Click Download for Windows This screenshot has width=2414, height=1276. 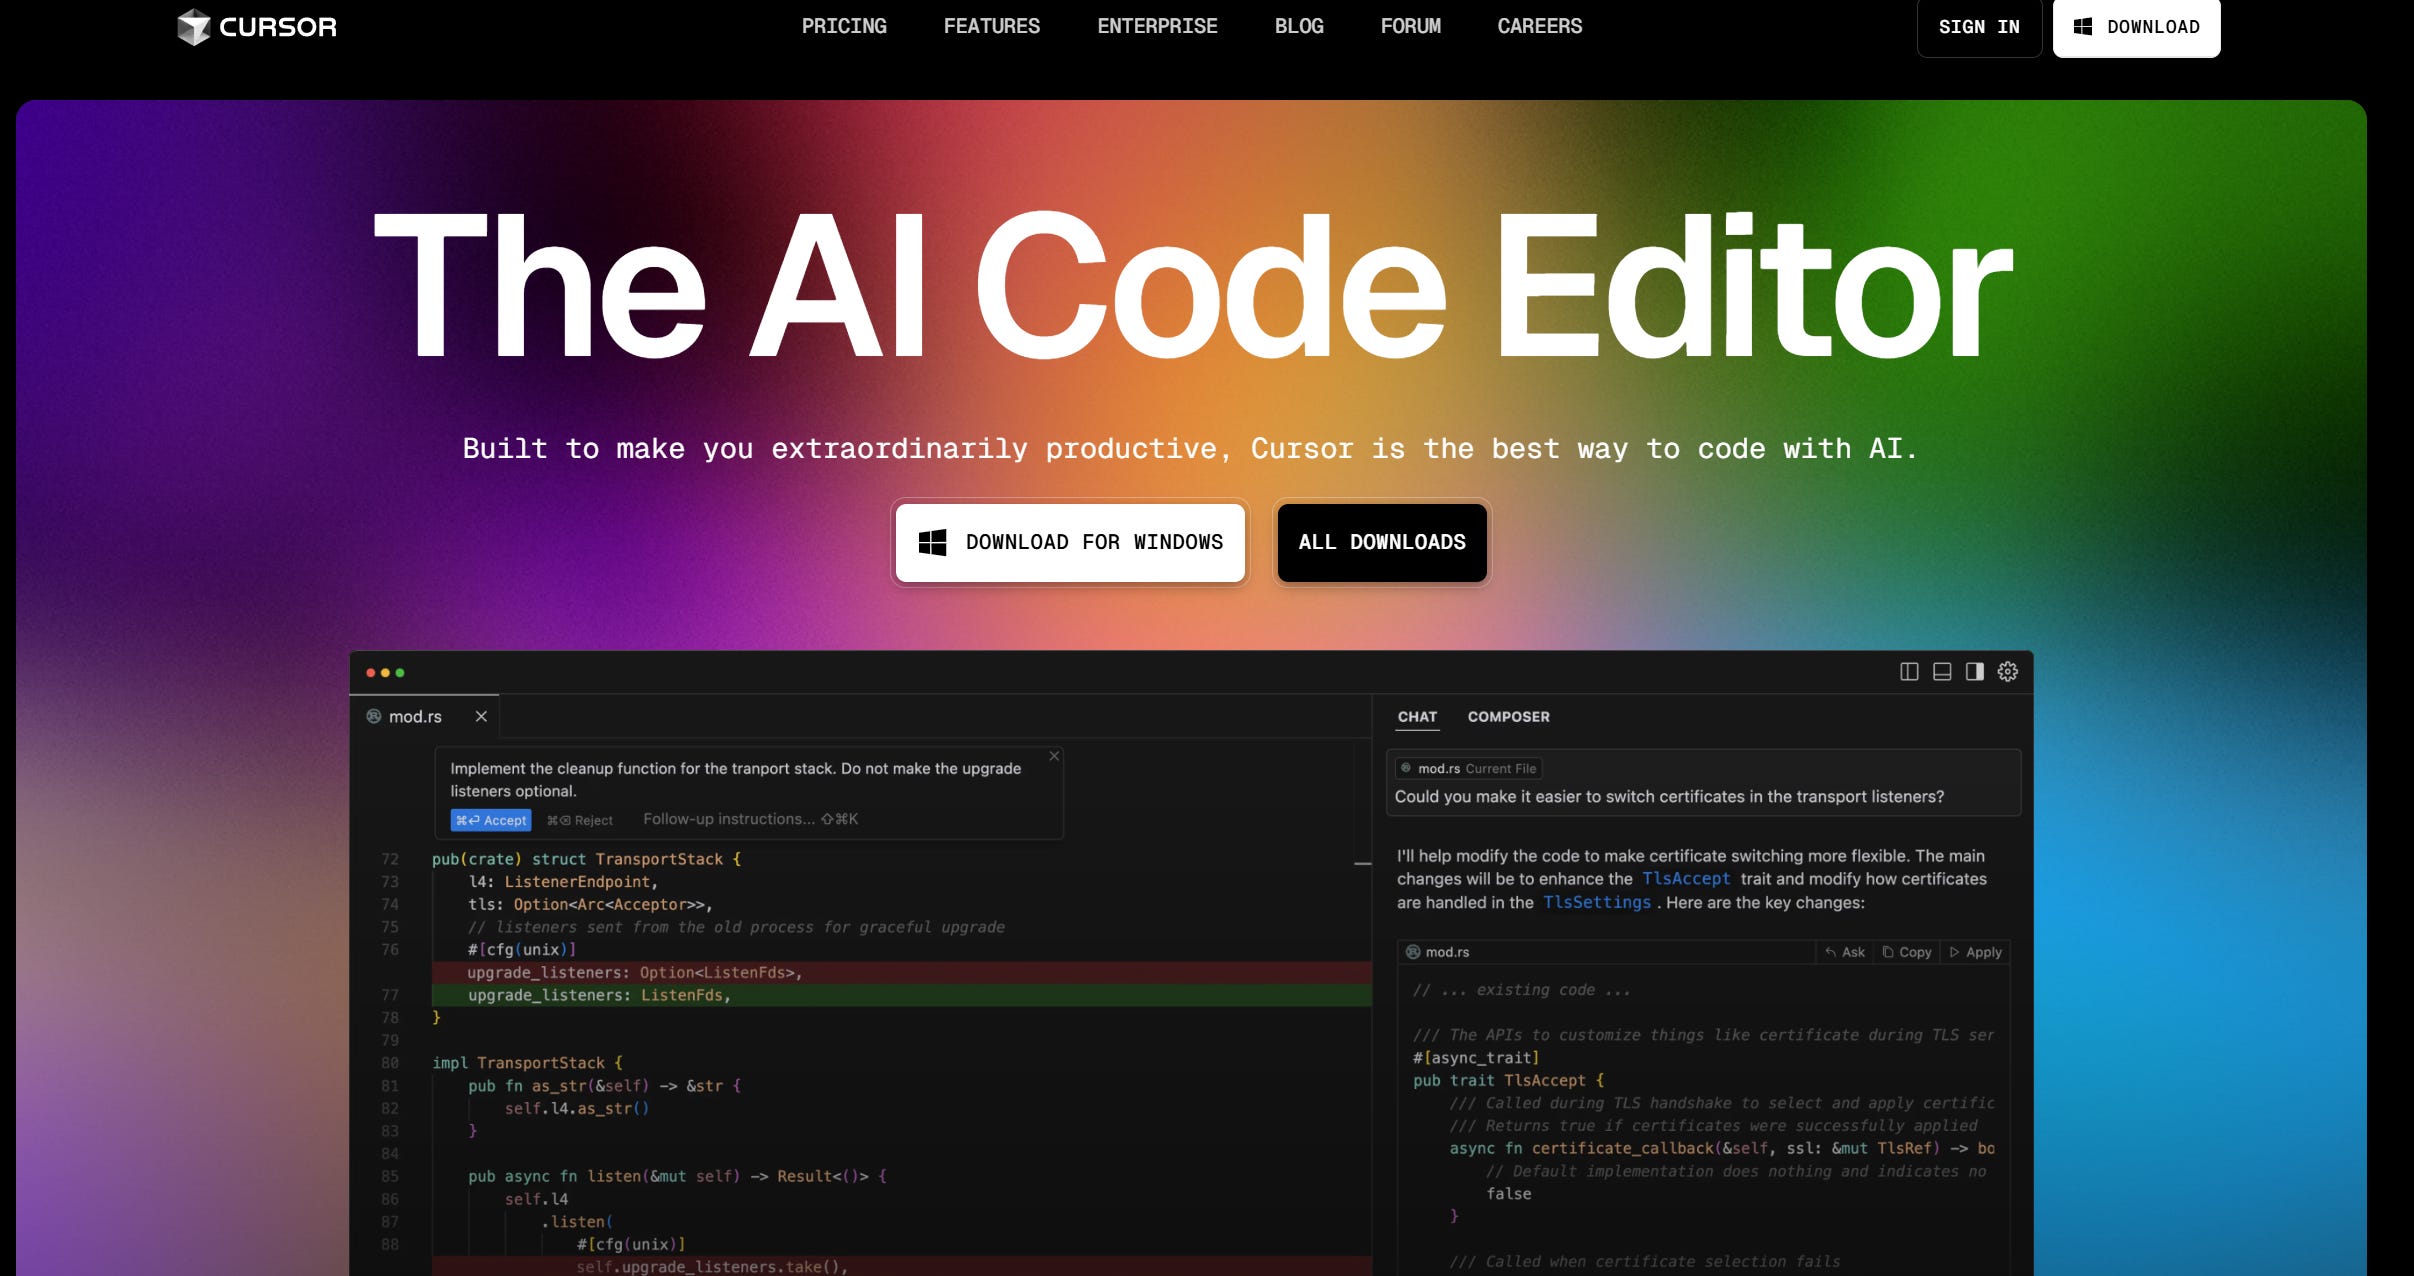(x=1068, y=542)
